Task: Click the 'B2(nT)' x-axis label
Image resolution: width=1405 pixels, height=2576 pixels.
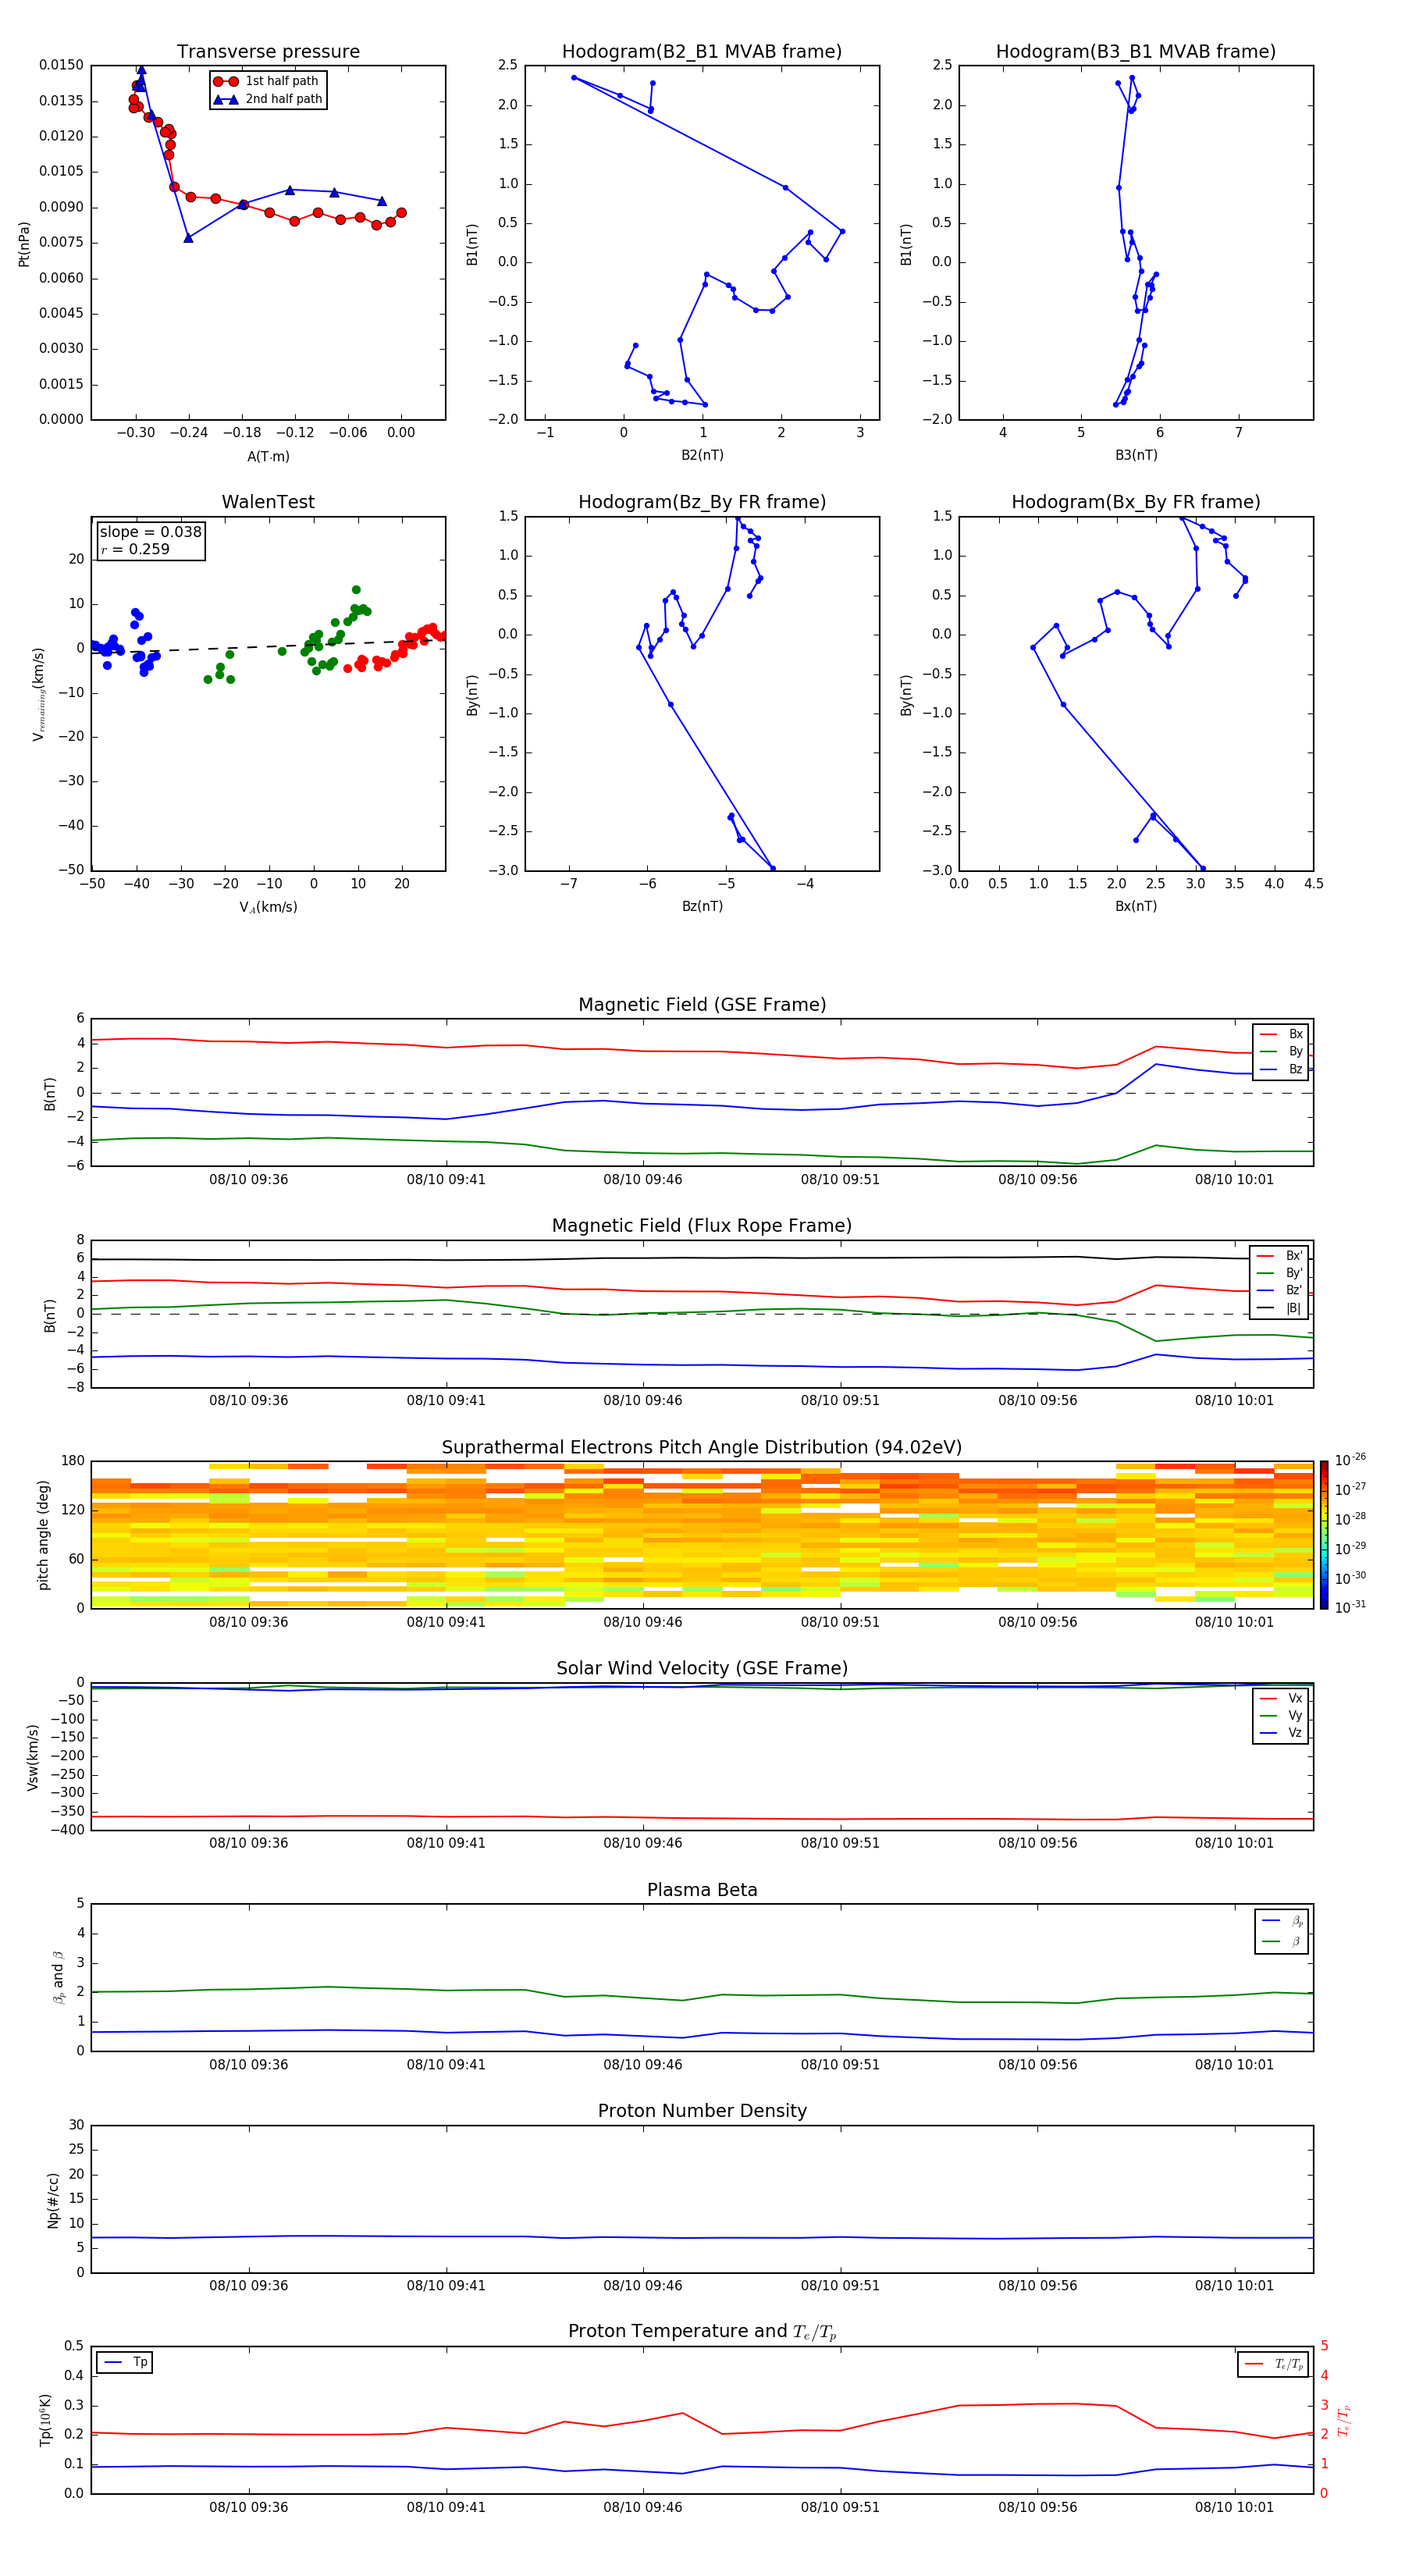Action: click(x=702, y=455)
